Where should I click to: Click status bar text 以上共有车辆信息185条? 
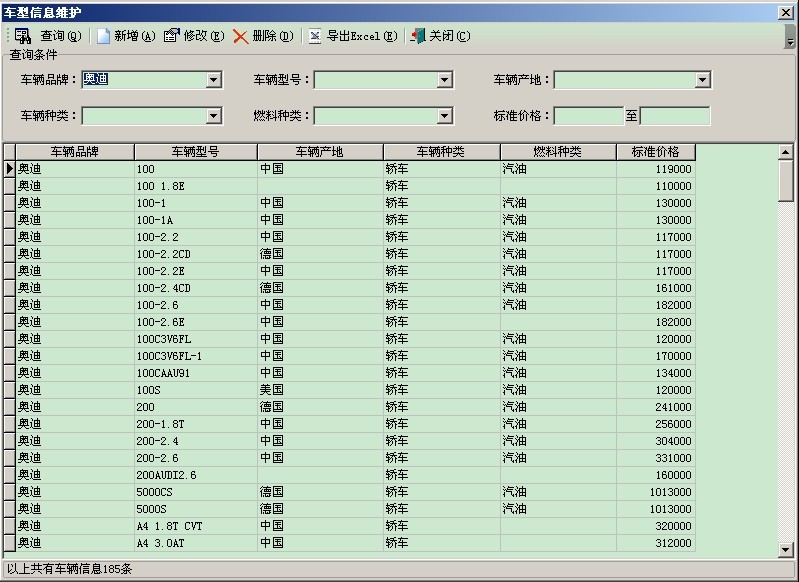point(69,569)
